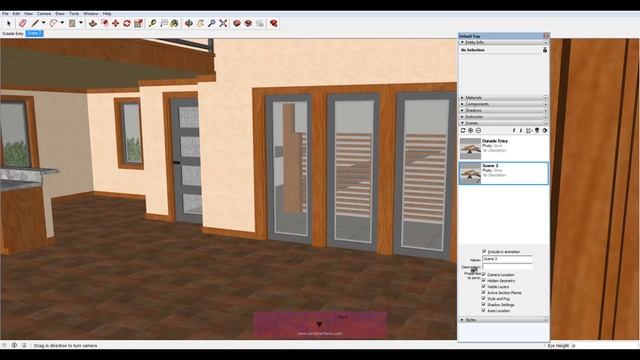Close the Default Tray panel
640x360 pixels.
point(546,36)
